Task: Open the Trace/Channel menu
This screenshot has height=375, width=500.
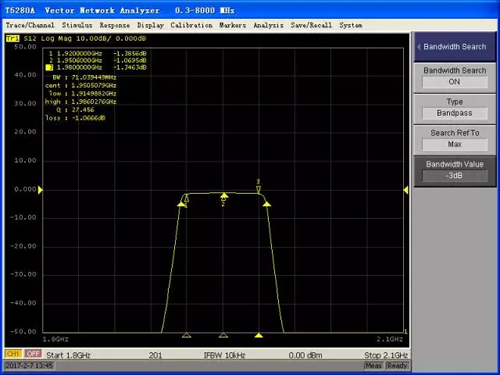Action: (30, 25)
